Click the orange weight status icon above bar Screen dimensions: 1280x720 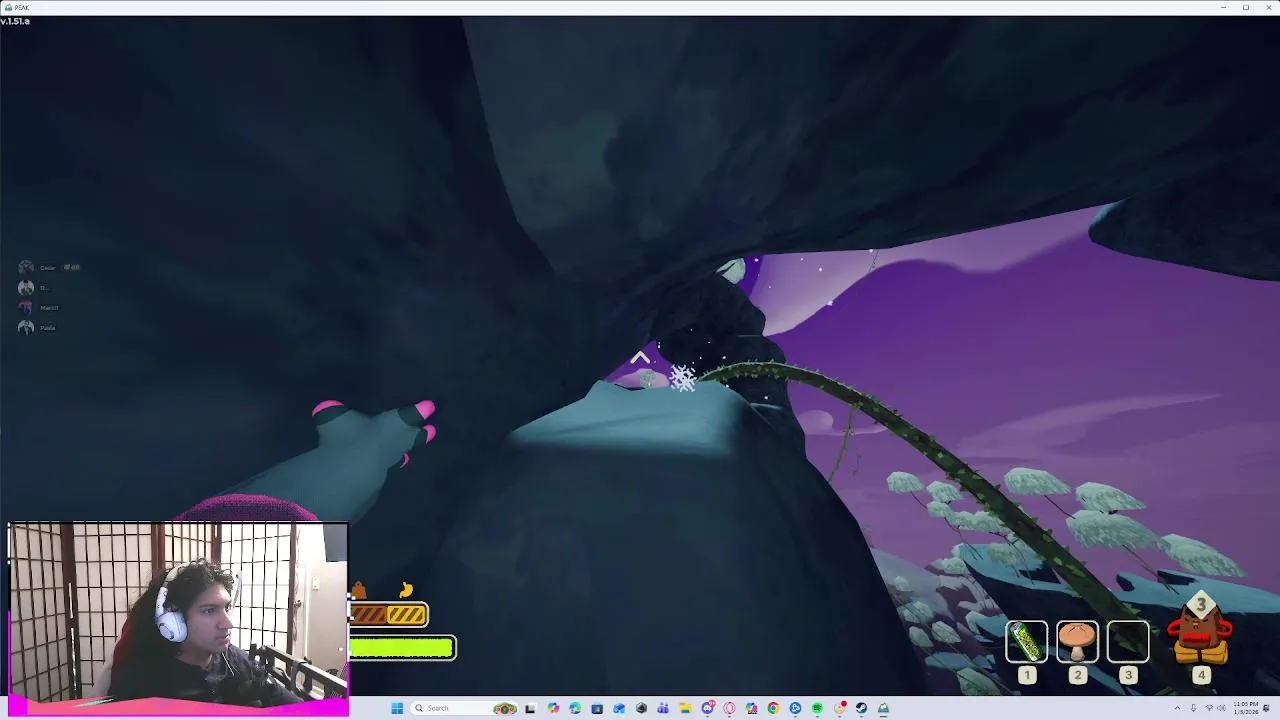click(359, 591)
